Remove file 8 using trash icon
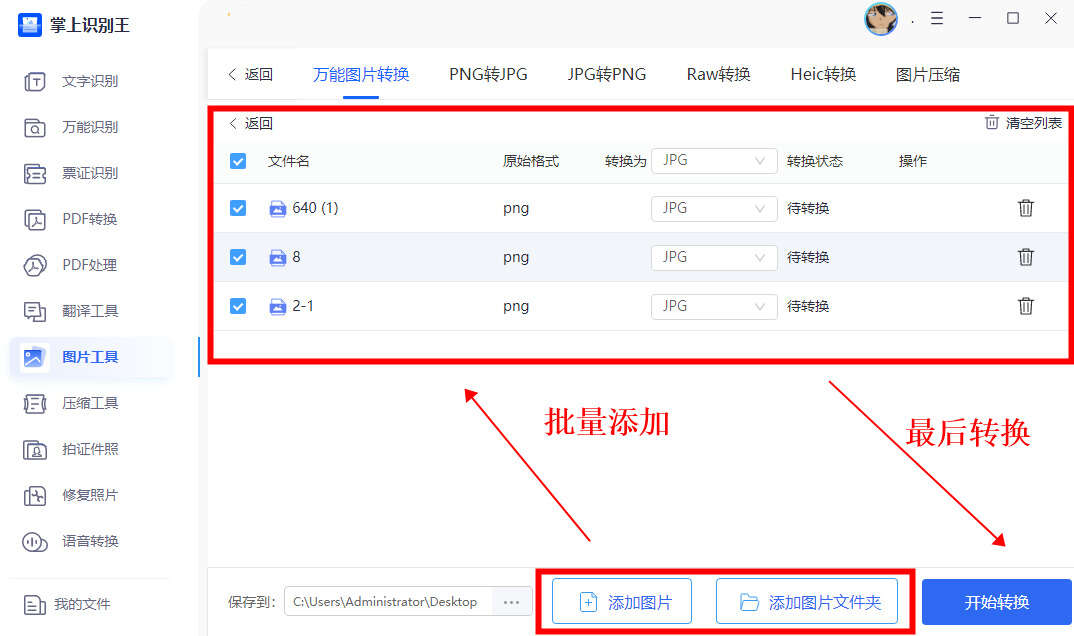The image size is (1074, 636). pos(1025,257)
